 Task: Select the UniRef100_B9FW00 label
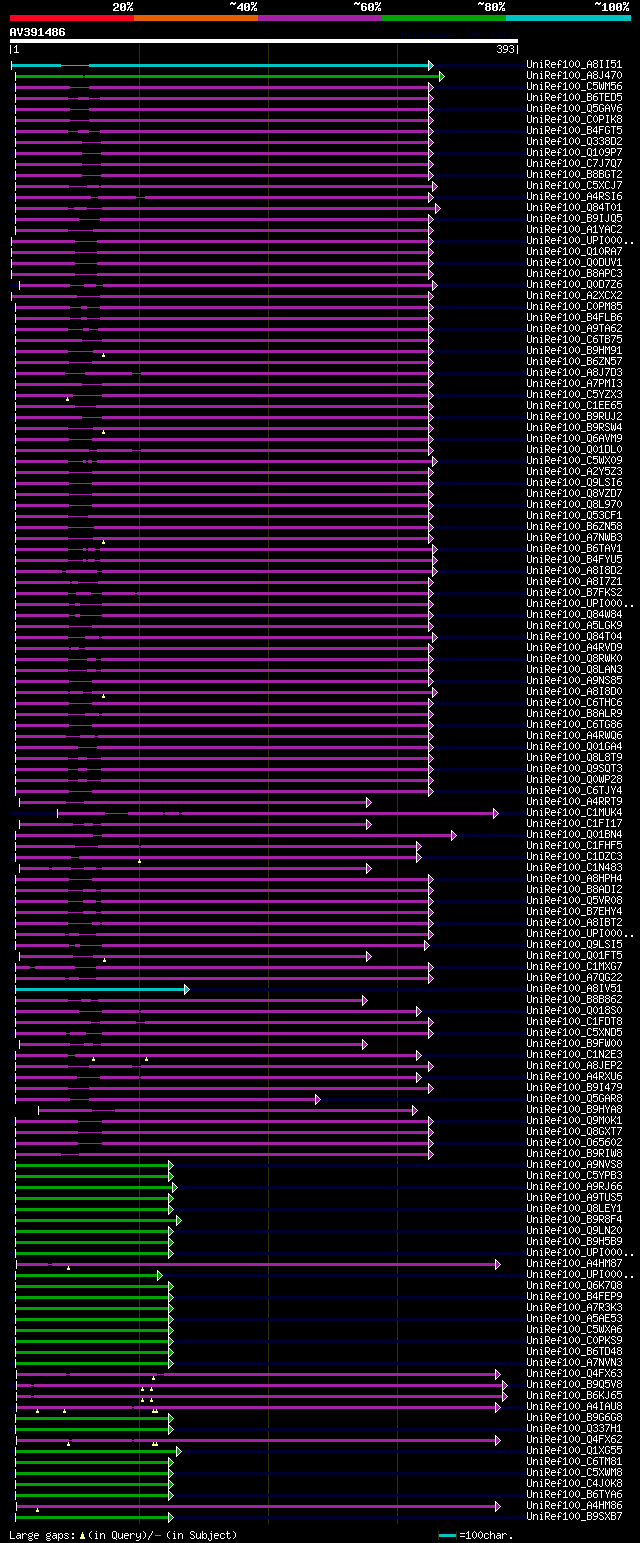point(575,1044)
